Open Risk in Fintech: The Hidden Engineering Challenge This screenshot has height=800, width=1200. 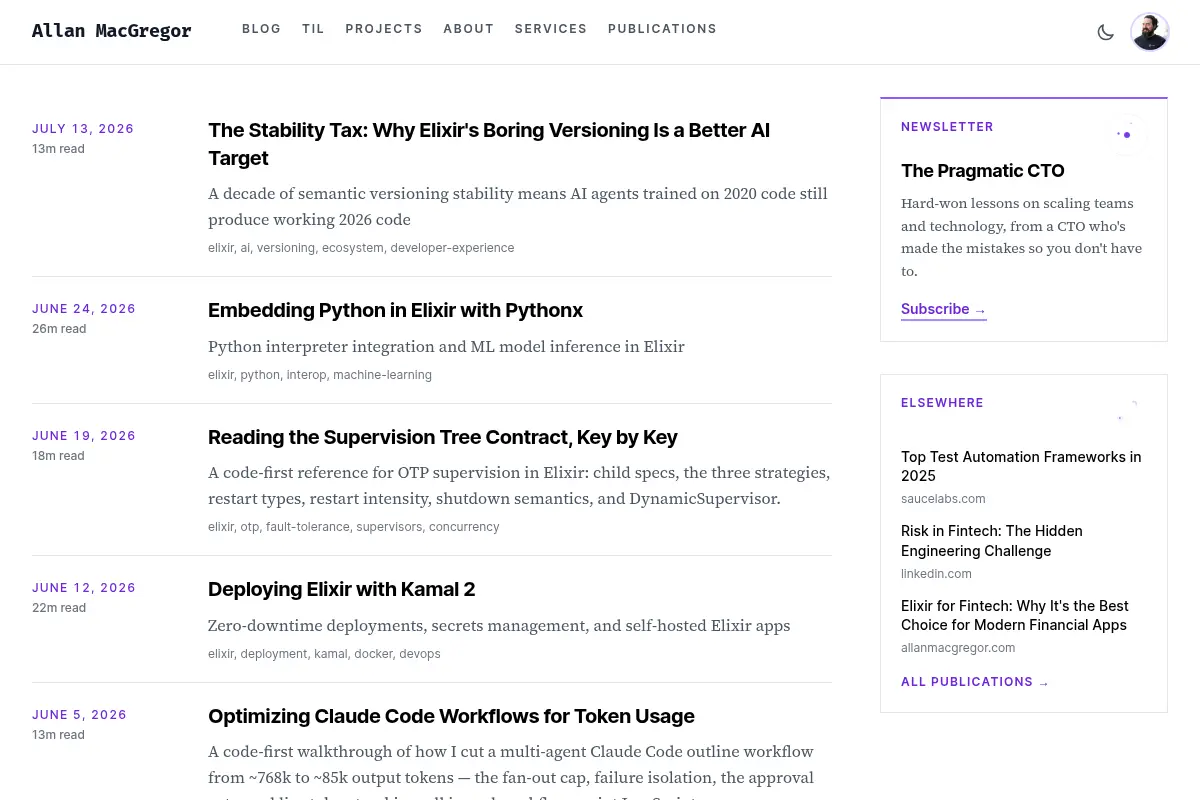992,541
